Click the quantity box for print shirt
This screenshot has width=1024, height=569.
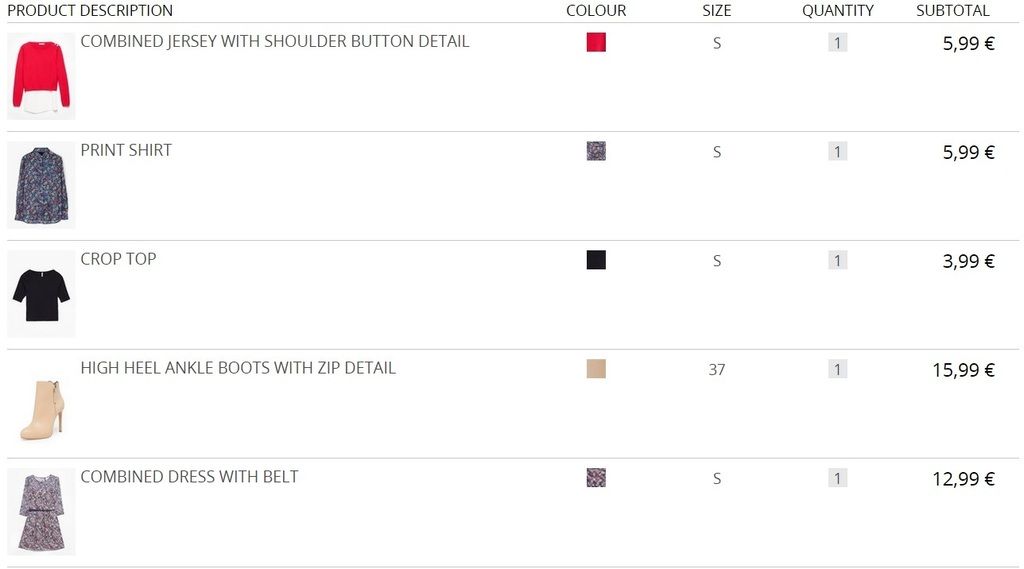point(838,152)
